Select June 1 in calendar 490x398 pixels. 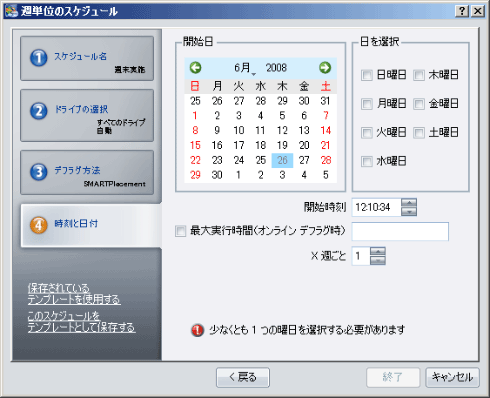[195, 116]
